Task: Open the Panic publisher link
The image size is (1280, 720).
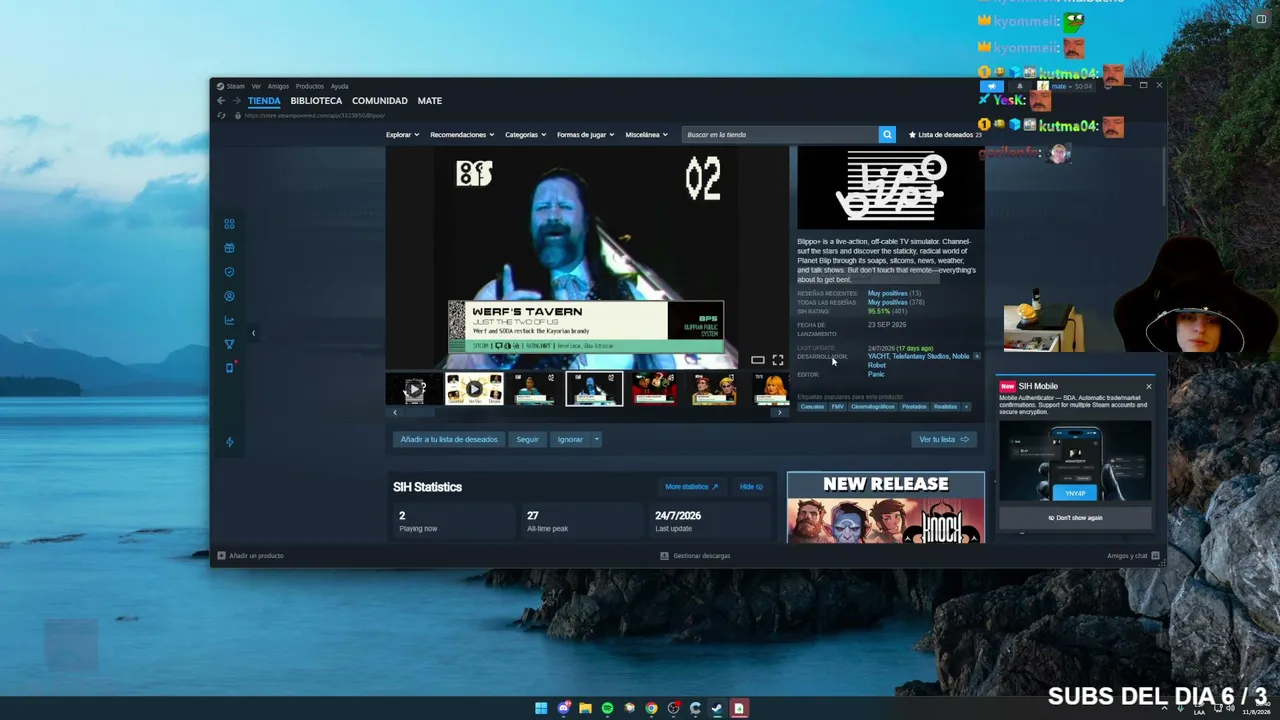Action: pos(876,374)
